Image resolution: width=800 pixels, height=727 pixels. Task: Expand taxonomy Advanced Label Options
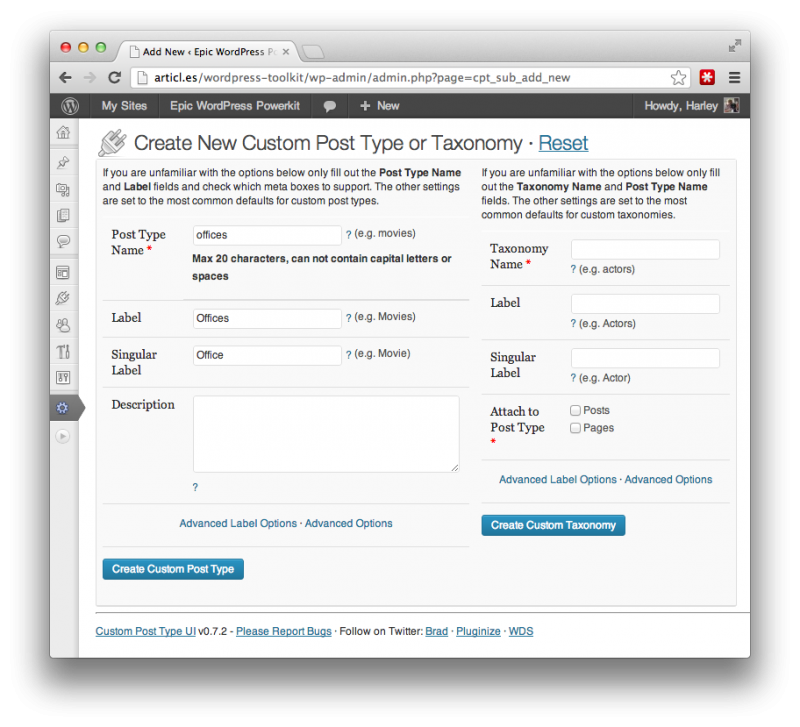click(558, 480)
